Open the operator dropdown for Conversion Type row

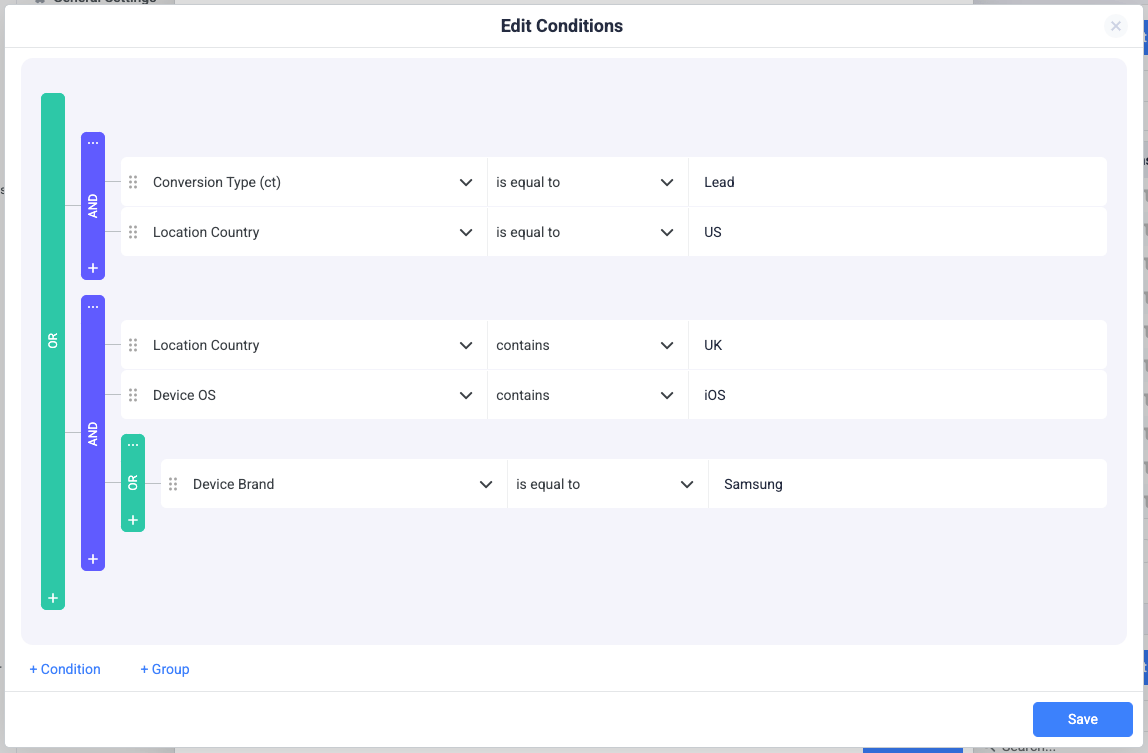587,182
